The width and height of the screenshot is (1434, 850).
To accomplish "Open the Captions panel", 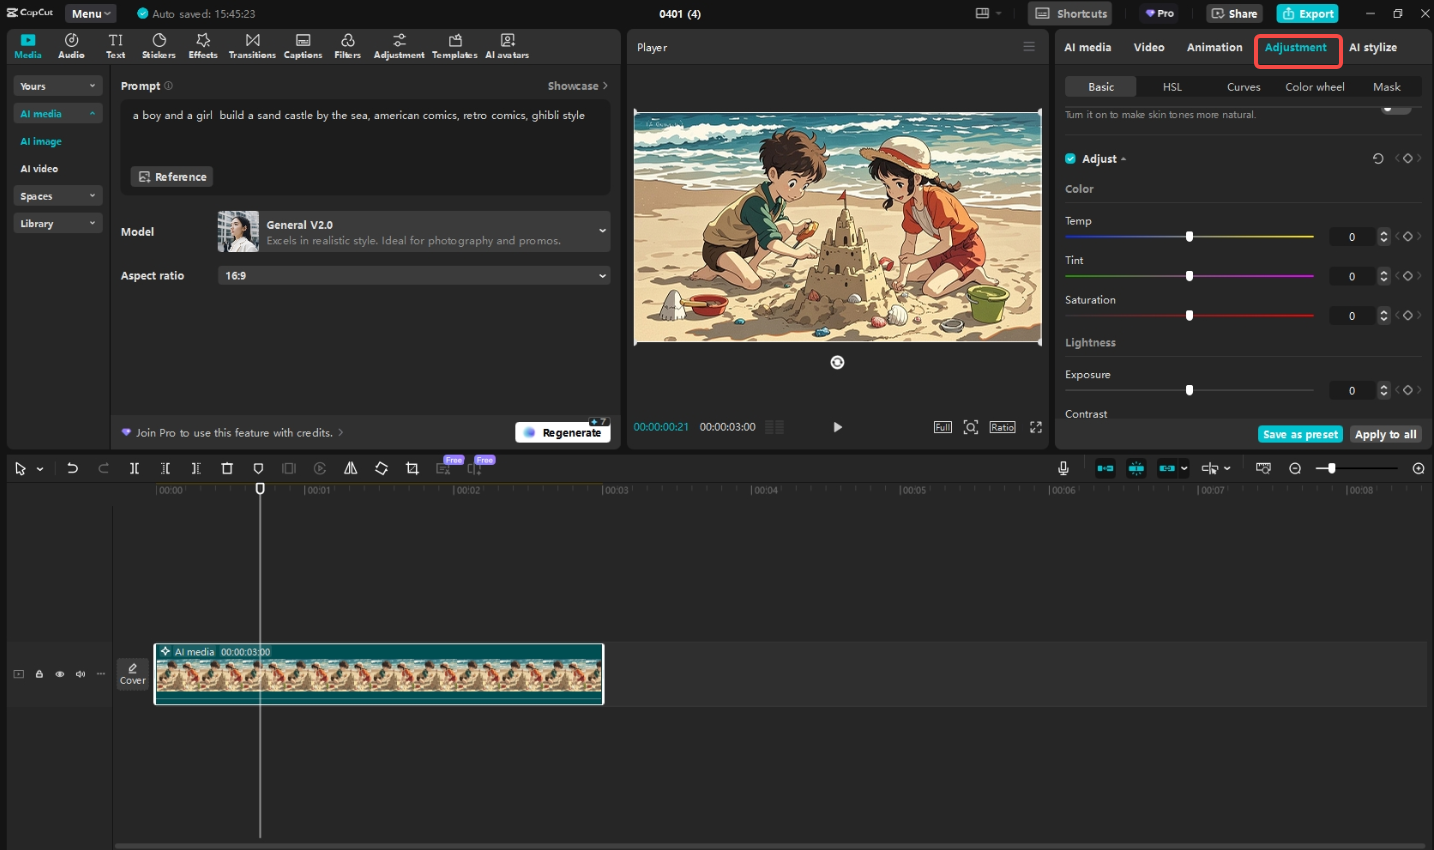I will pyautogui.click(x=302, y=45).
